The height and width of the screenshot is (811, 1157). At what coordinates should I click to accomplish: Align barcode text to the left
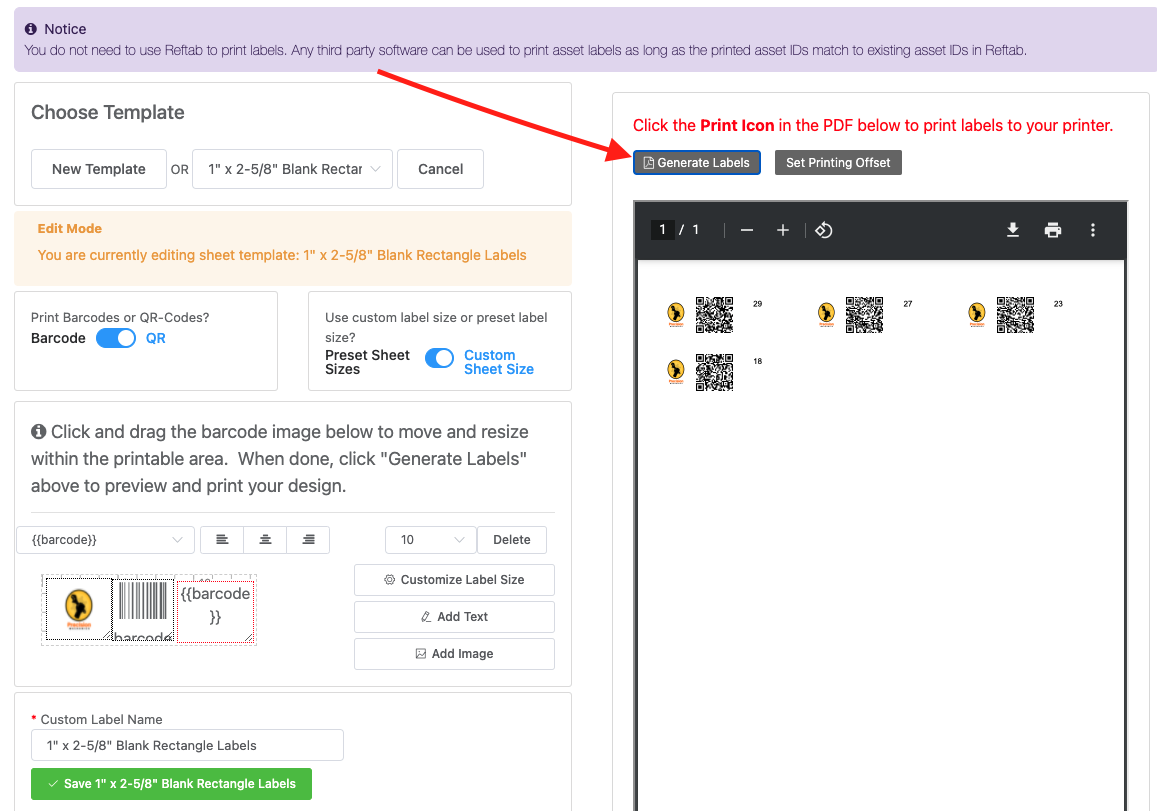coord(221,539)
